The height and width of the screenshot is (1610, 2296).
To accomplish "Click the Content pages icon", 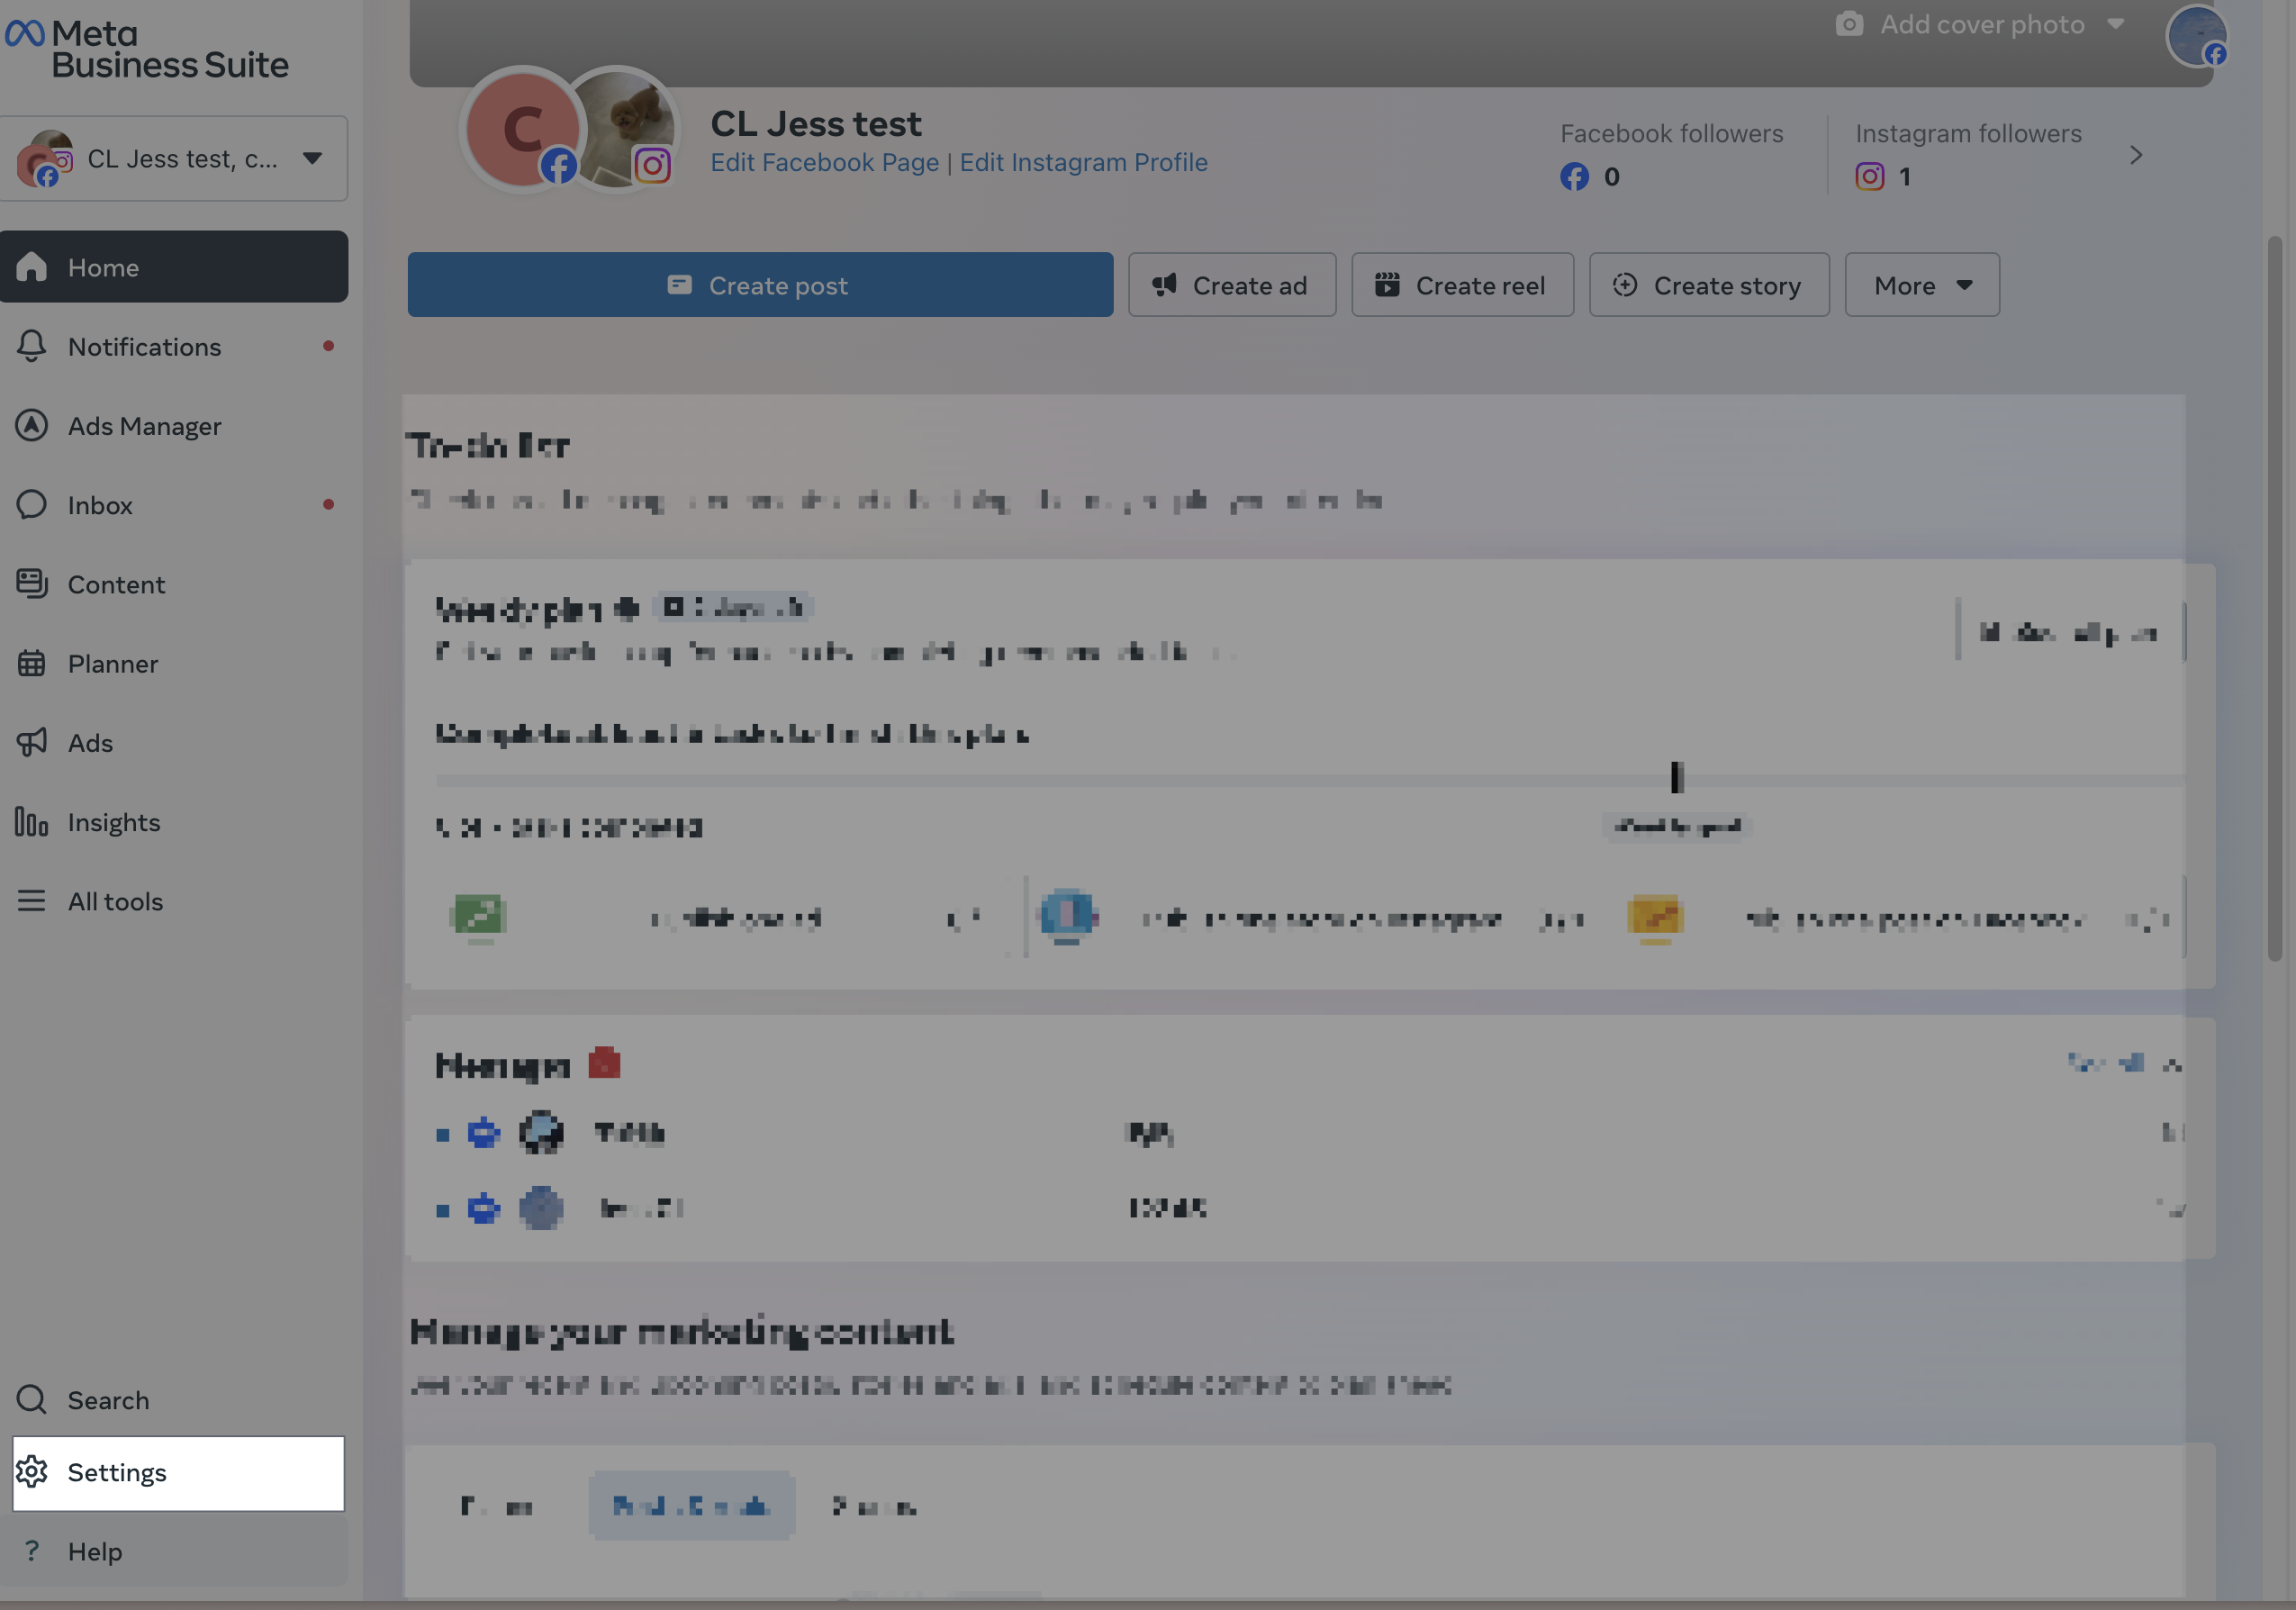I will (x=31, y=583).
